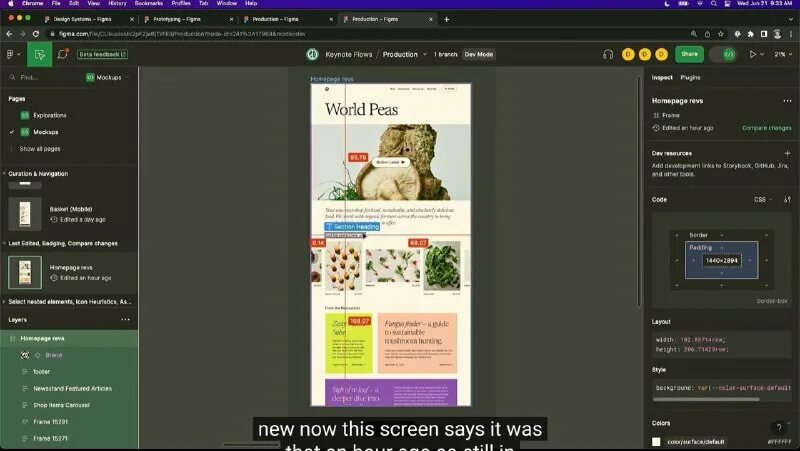800x451 pixels.
Task: Collapse Last Edited, Badging, Compare changes section
Action: (x=4, y=243)
